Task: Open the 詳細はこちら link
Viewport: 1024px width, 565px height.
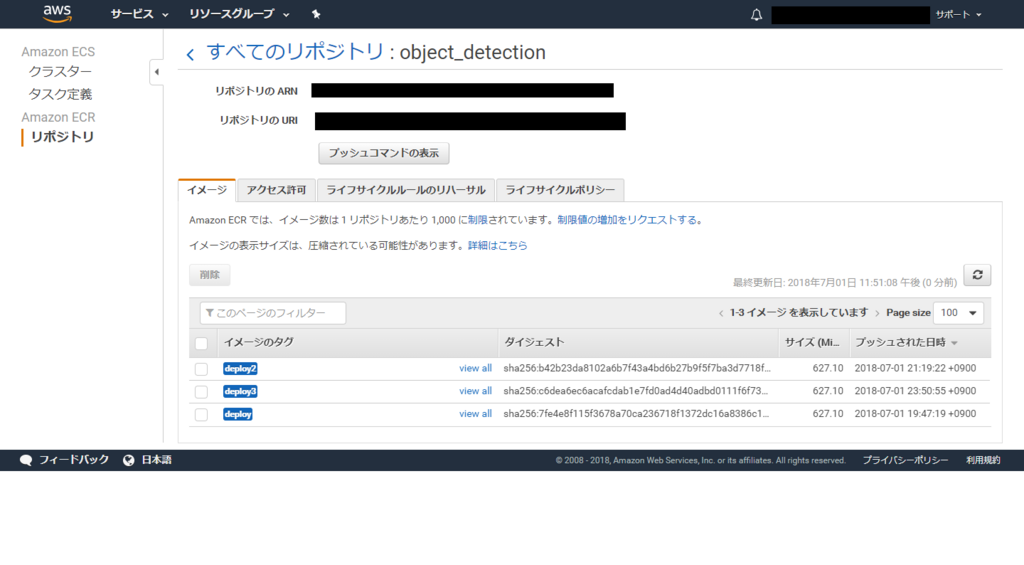Action: 498,246
